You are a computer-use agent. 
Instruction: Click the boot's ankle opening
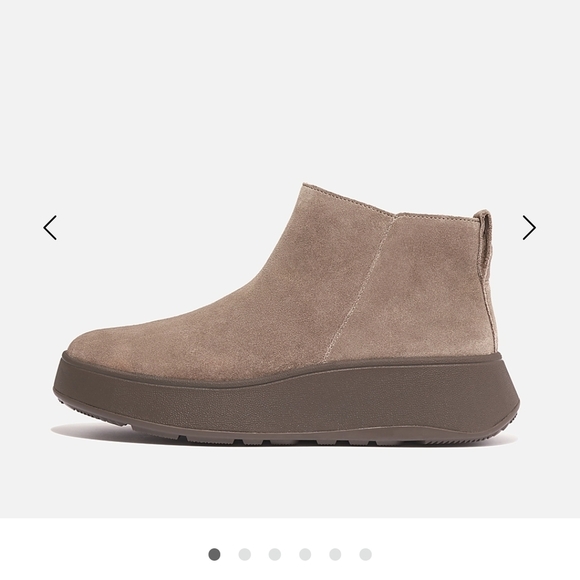click(394, 203)
